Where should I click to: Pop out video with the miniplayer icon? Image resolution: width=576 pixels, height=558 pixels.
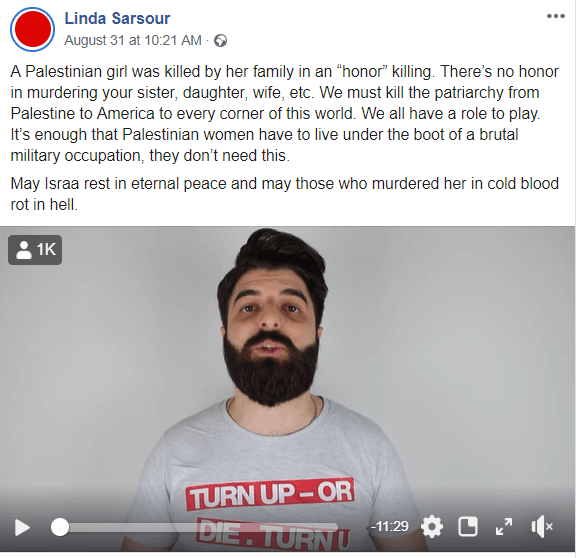468,527
